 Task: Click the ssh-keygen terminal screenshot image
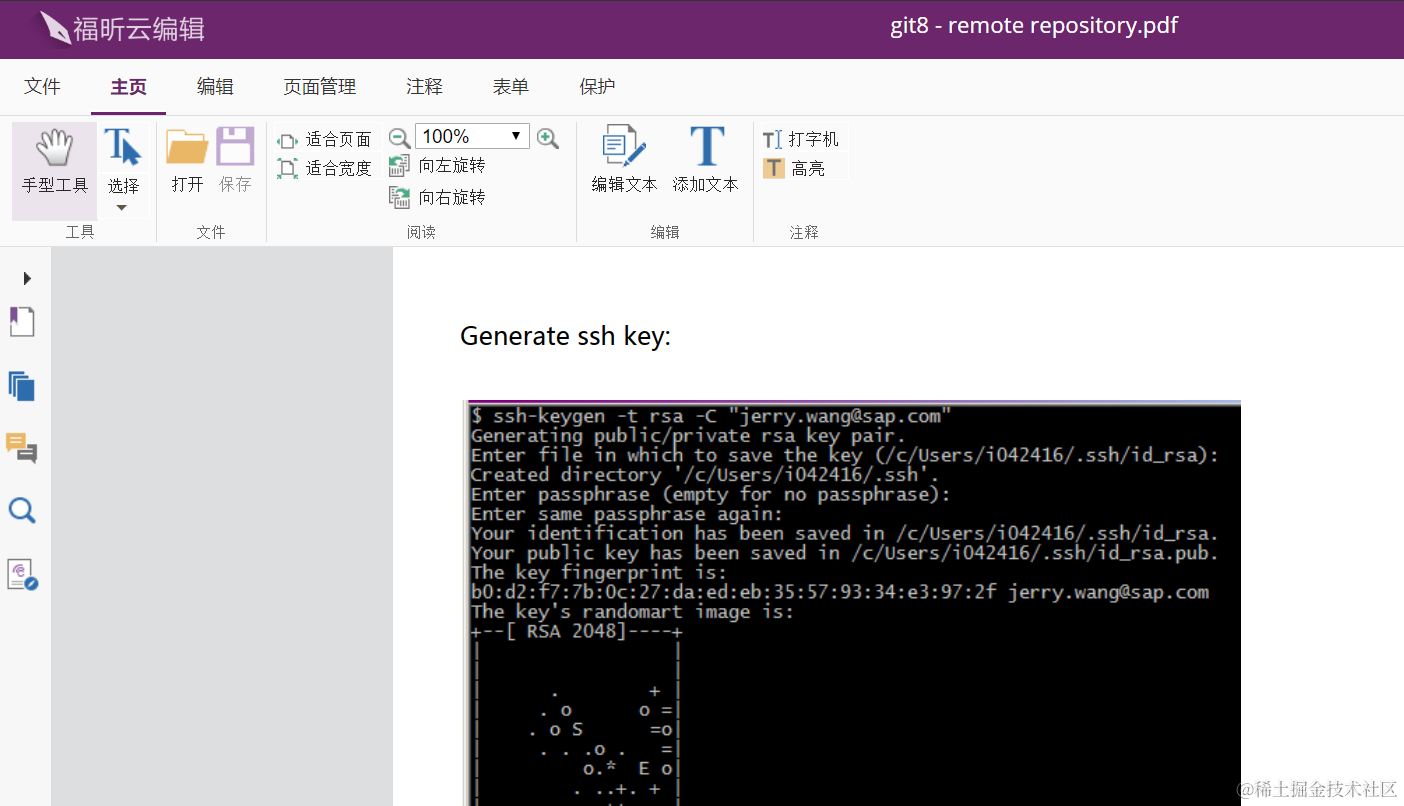point(853,603)
